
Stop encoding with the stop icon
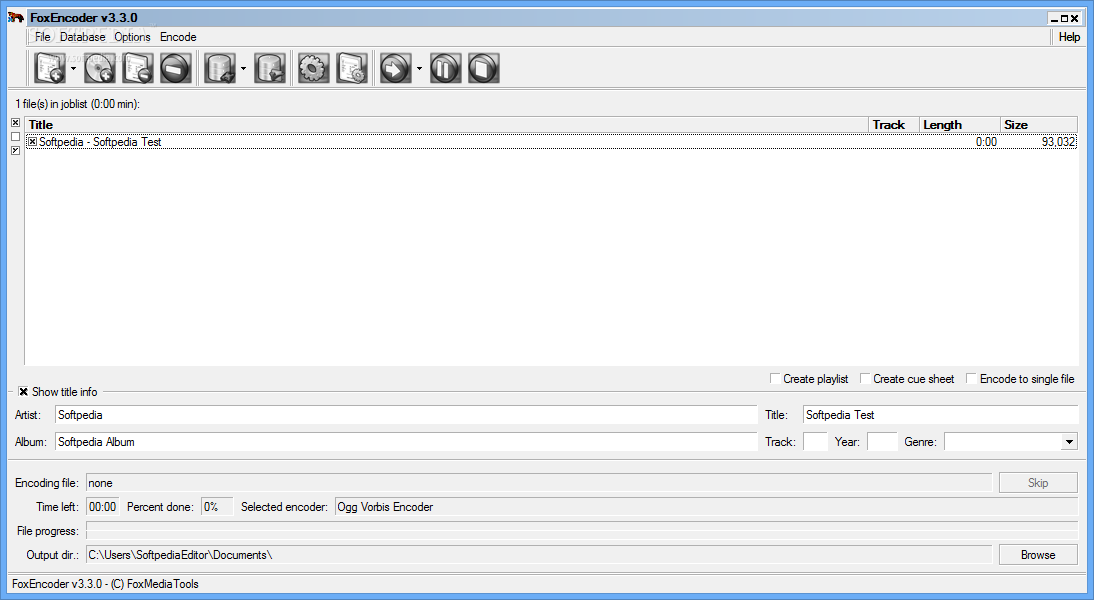tap(484, 68)
